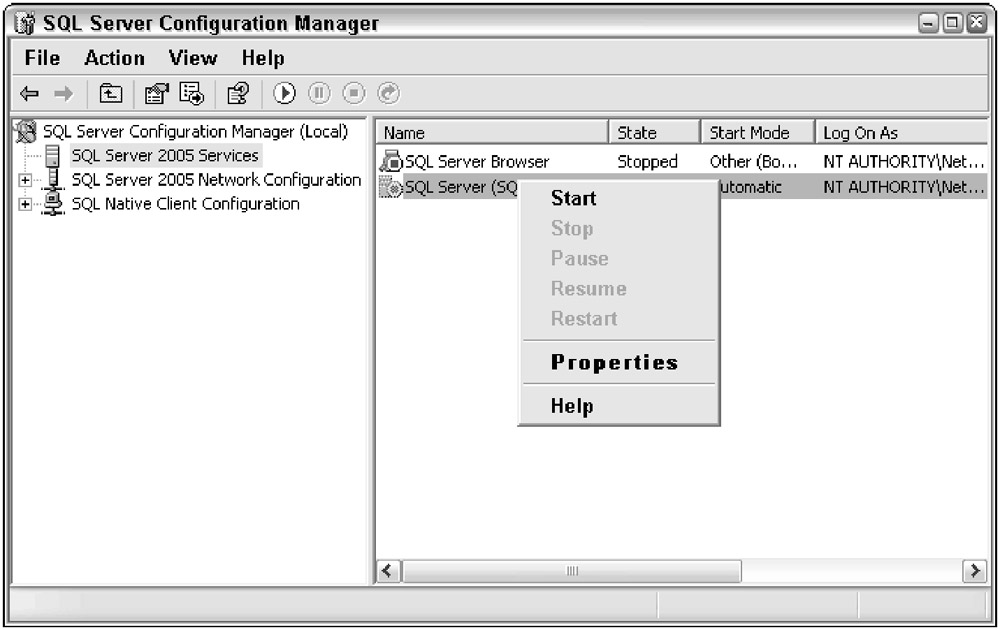1000x630 pixels.
Task: Choose Start in the context menu
Action: point(573,198)
